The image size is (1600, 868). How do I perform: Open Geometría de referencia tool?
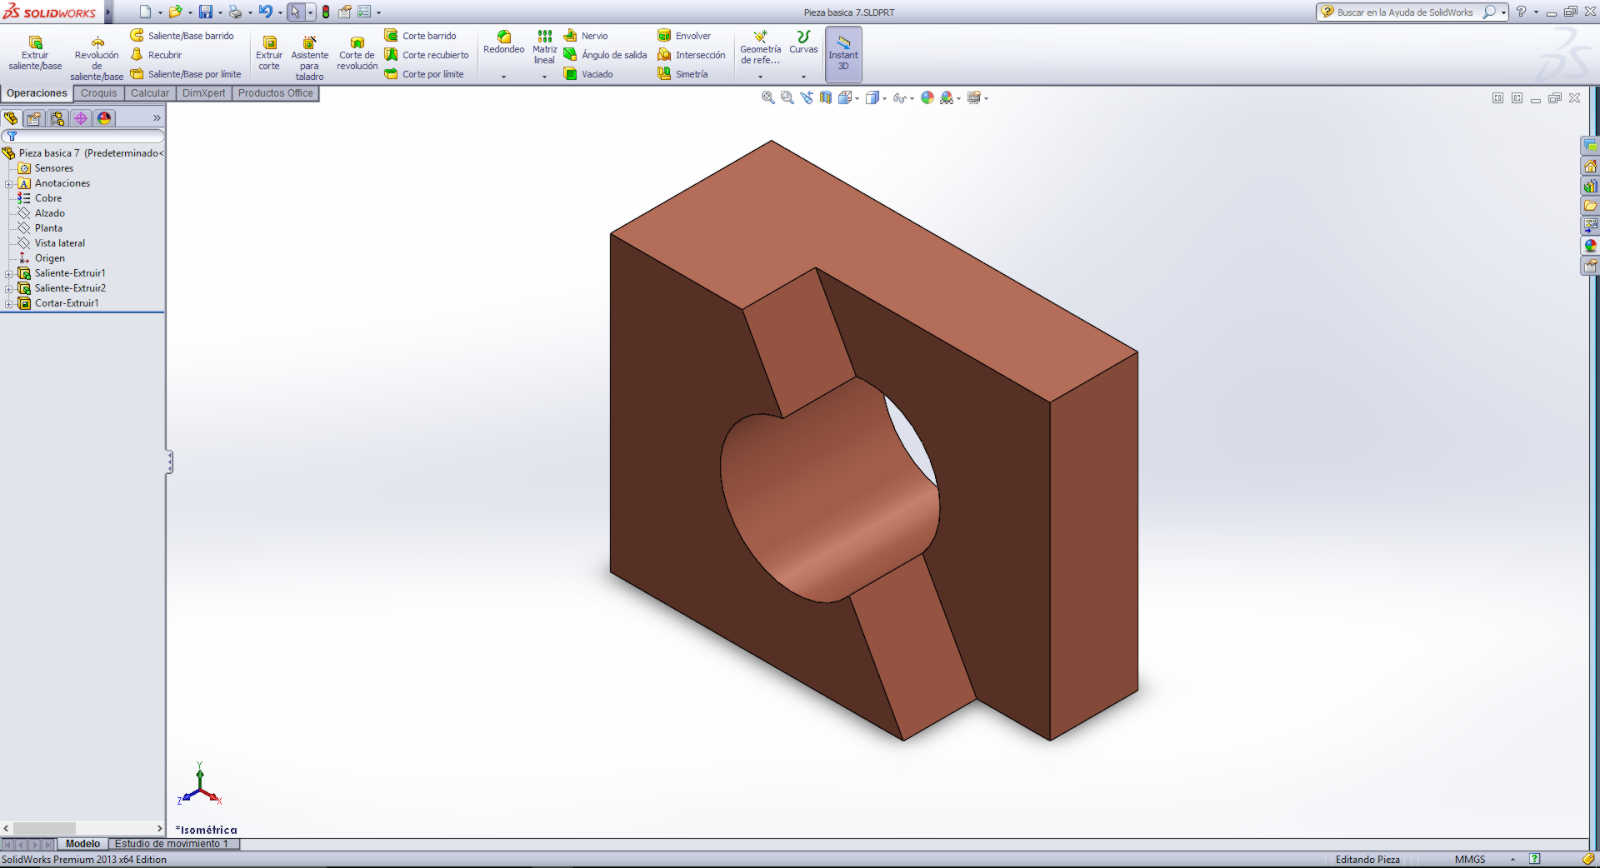[760, 47]
